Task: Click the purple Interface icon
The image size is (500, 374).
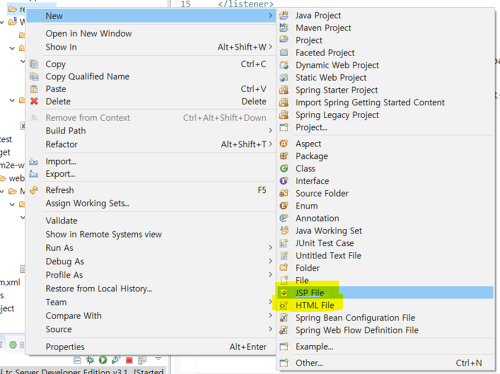Action: coord(284,181)
